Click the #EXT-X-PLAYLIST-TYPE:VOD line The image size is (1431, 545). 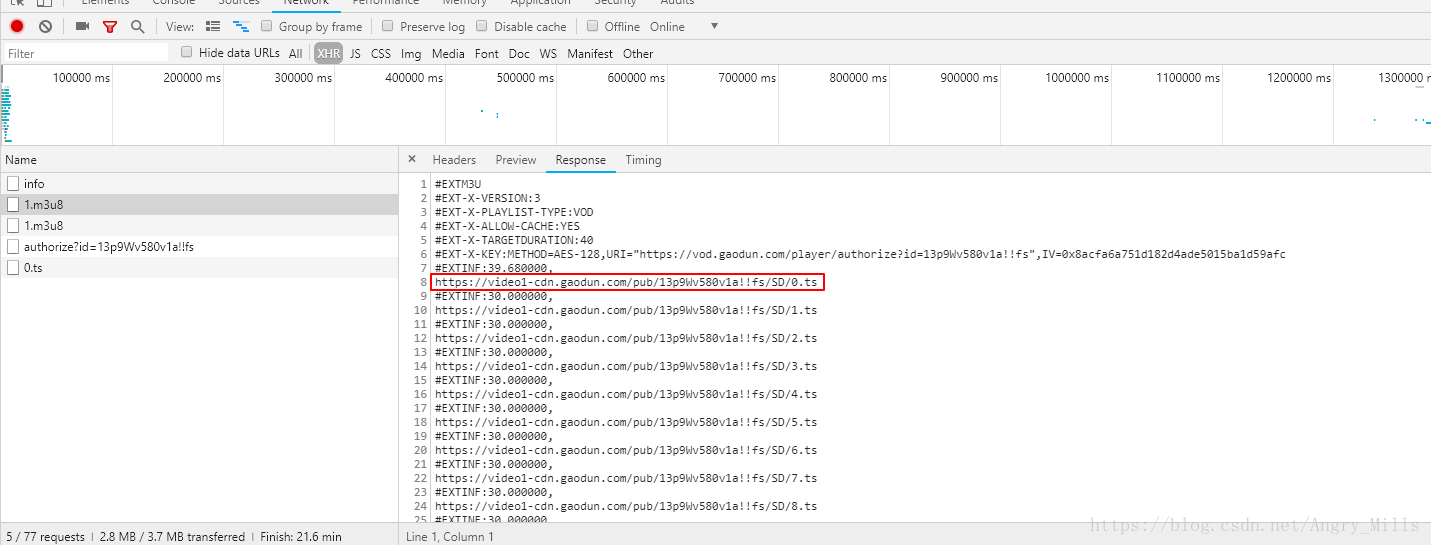point(514,213)
